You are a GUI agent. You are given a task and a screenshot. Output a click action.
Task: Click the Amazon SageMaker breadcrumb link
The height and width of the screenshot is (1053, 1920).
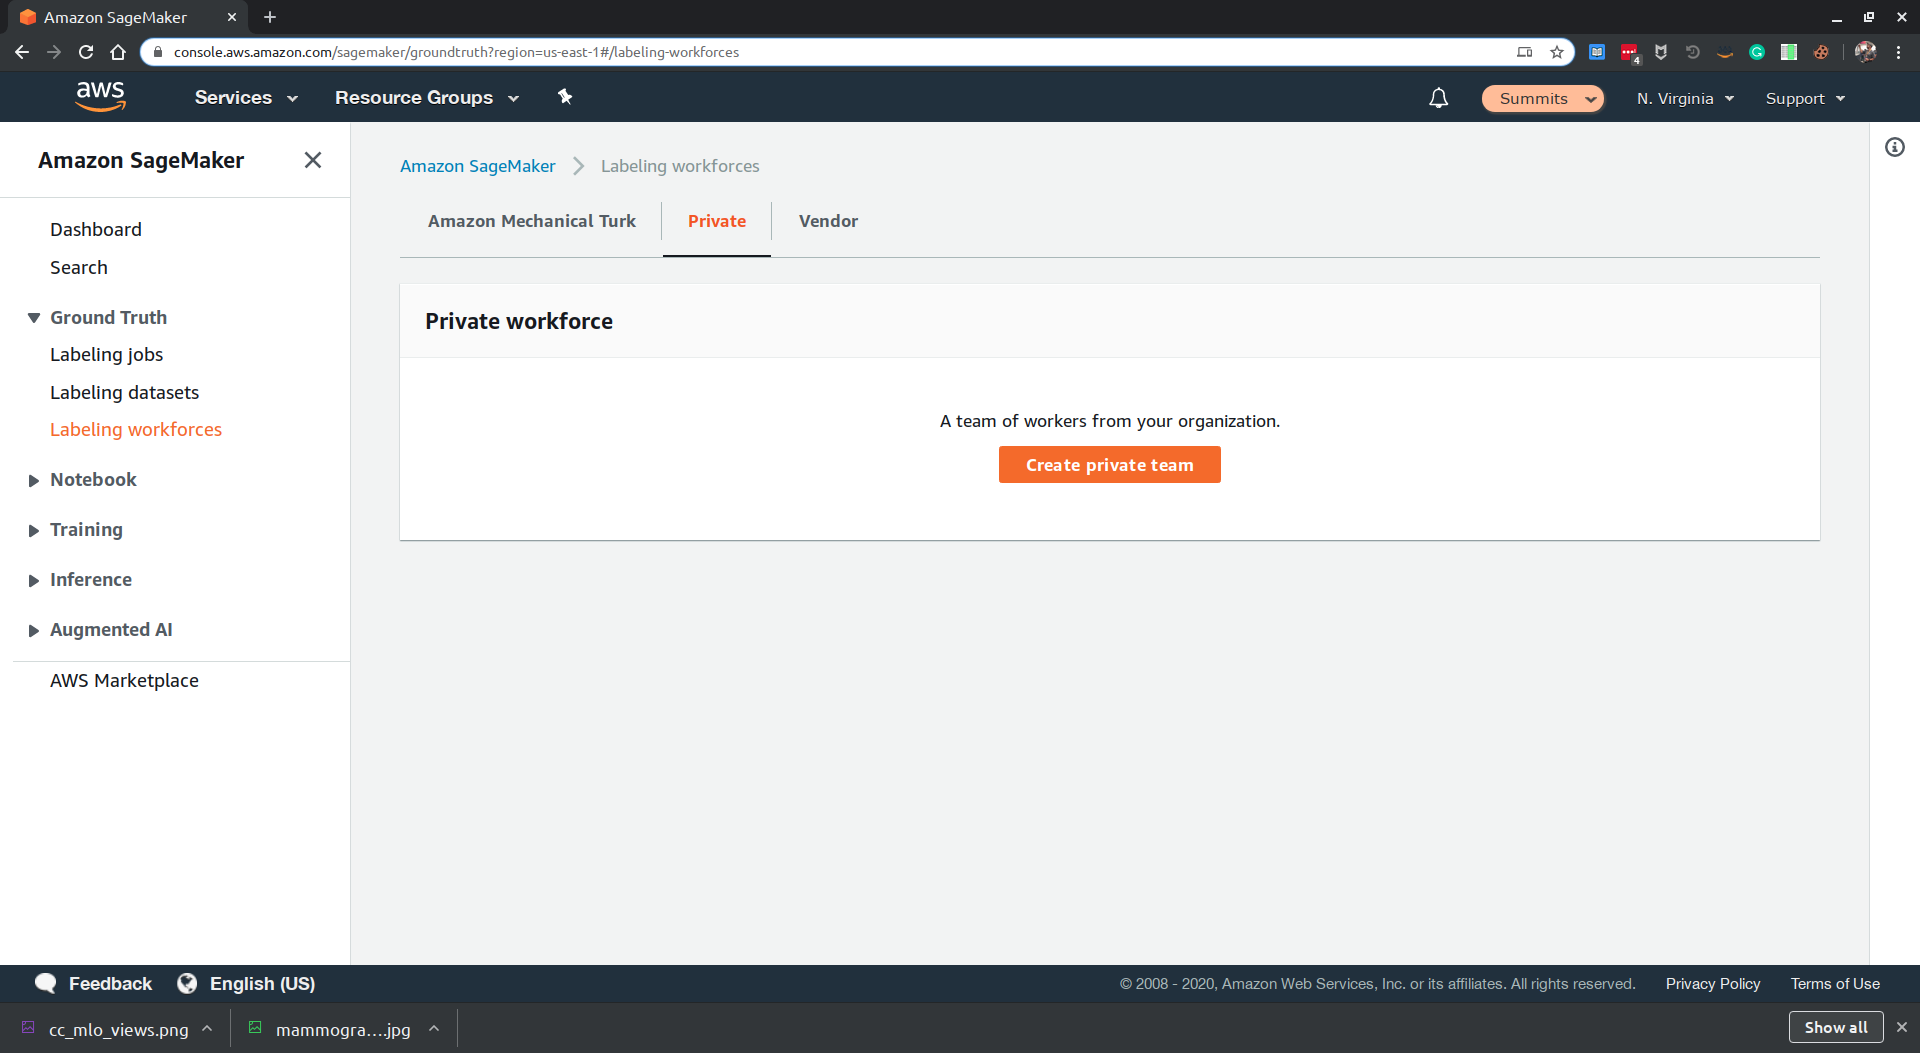pyautogui.click(x=477, y=166)
